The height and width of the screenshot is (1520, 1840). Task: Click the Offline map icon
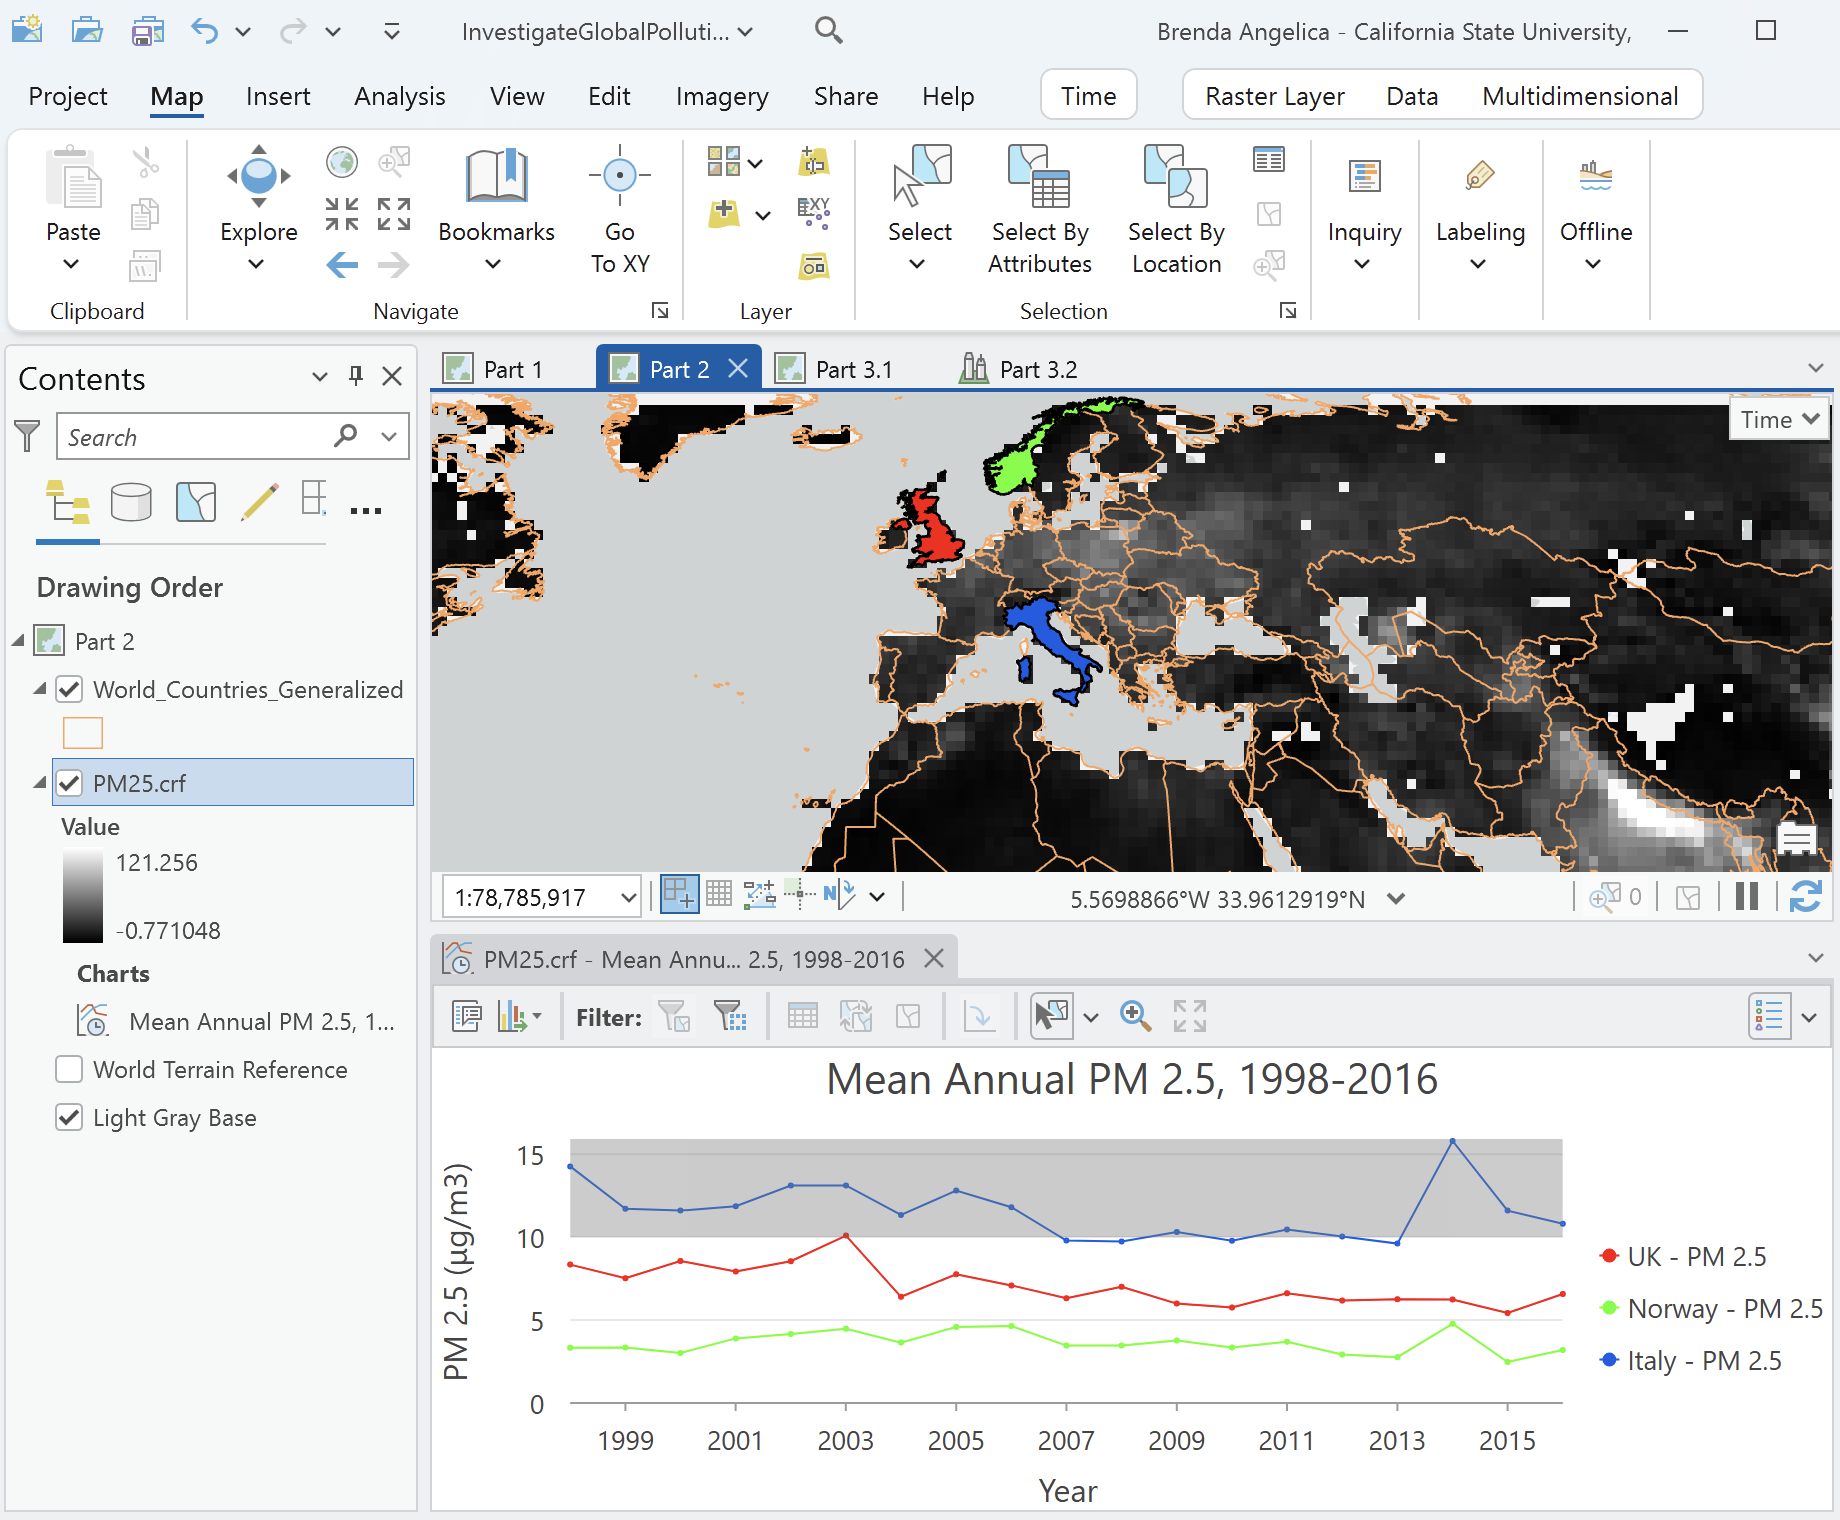click(1596, 176)
